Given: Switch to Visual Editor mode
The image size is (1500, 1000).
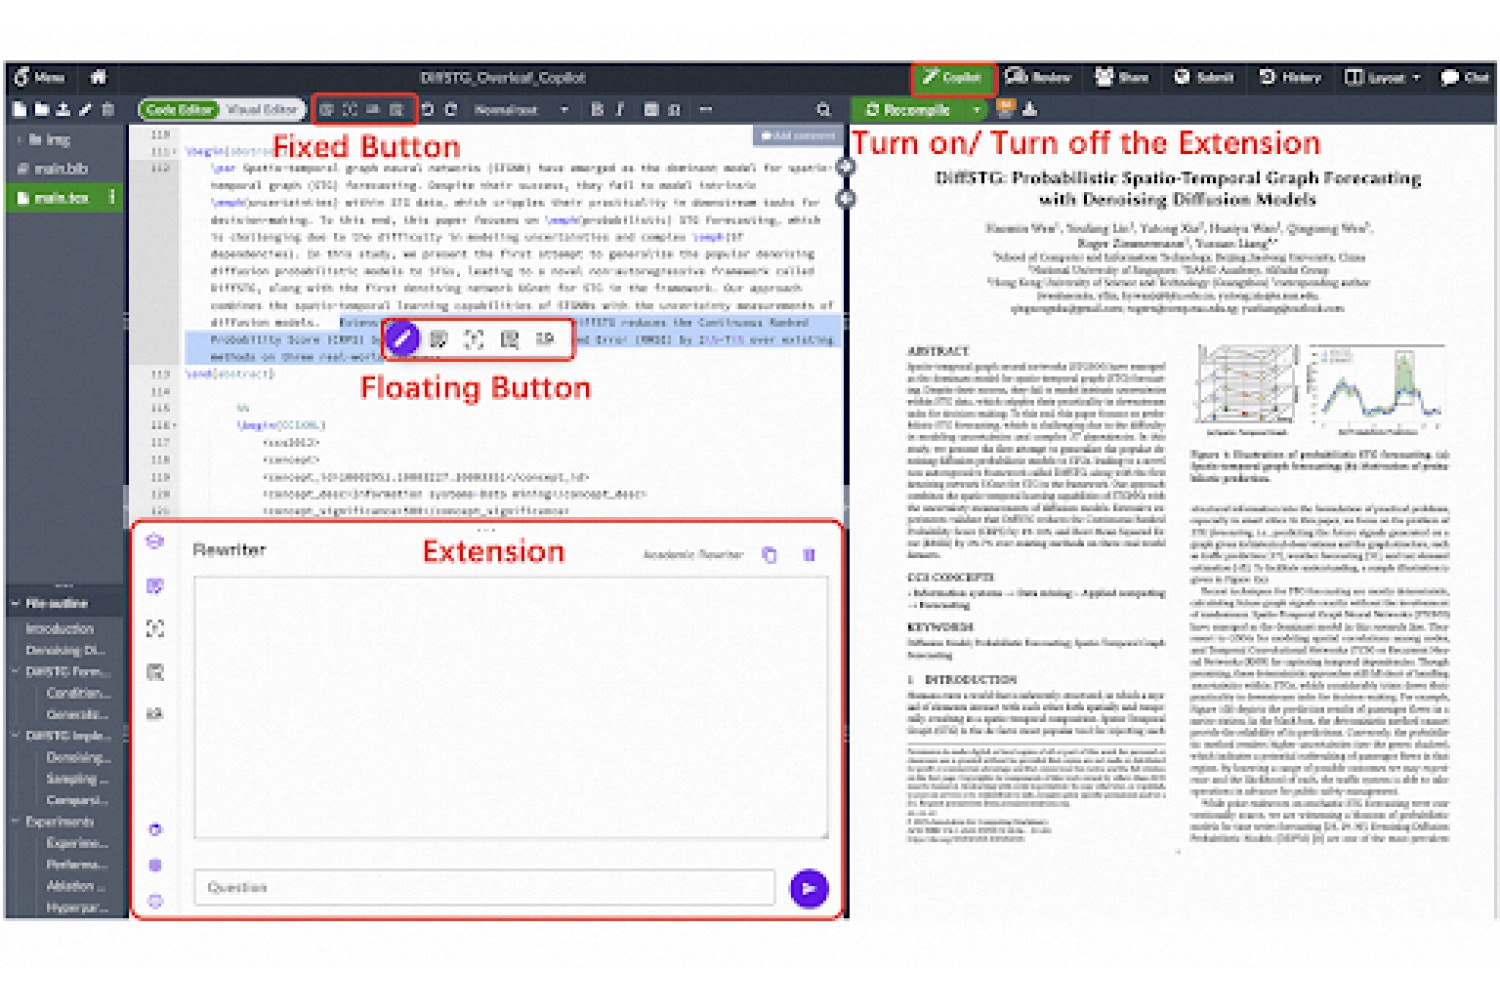Looking at the screenshot, I should 261,109.
